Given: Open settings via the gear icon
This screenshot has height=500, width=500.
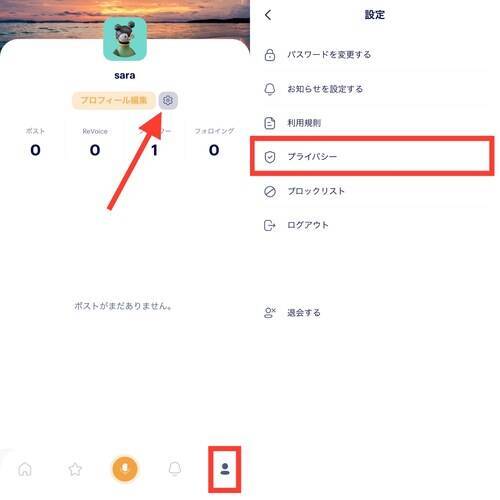Looking at the screenshot, I should click(168, 100).
